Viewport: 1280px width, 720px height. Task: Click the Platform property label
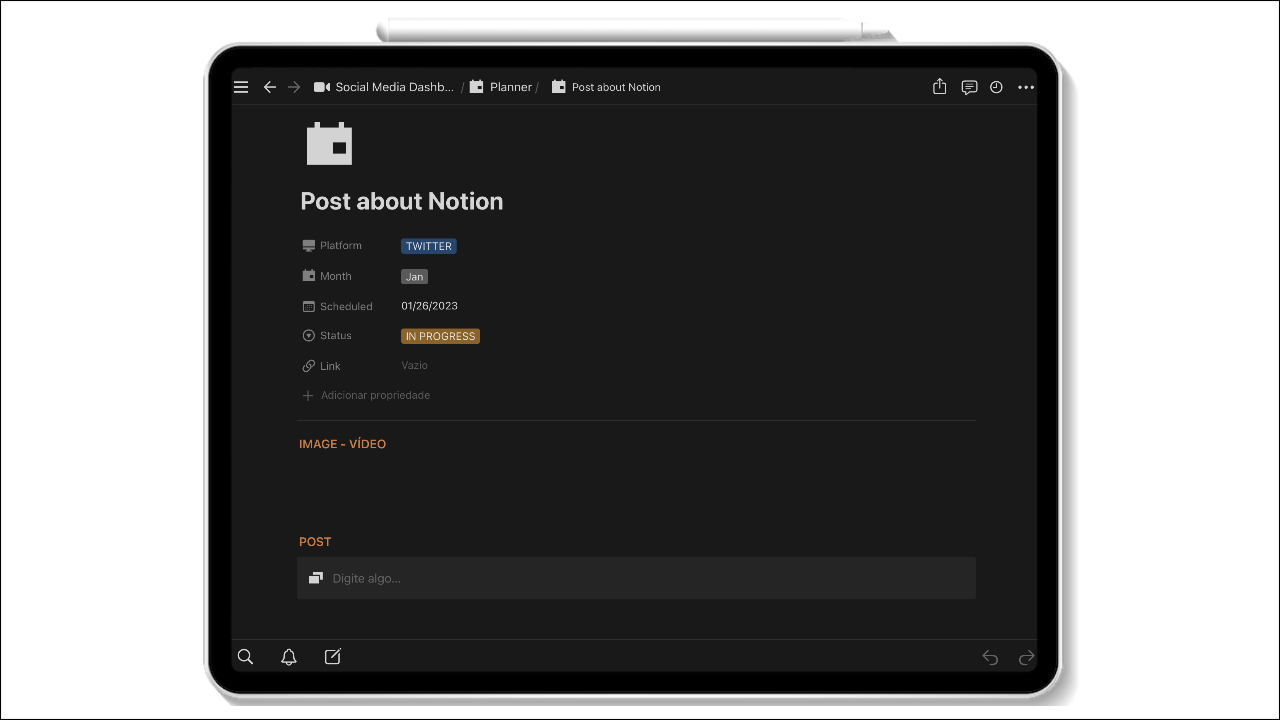[x=332, y=246]
